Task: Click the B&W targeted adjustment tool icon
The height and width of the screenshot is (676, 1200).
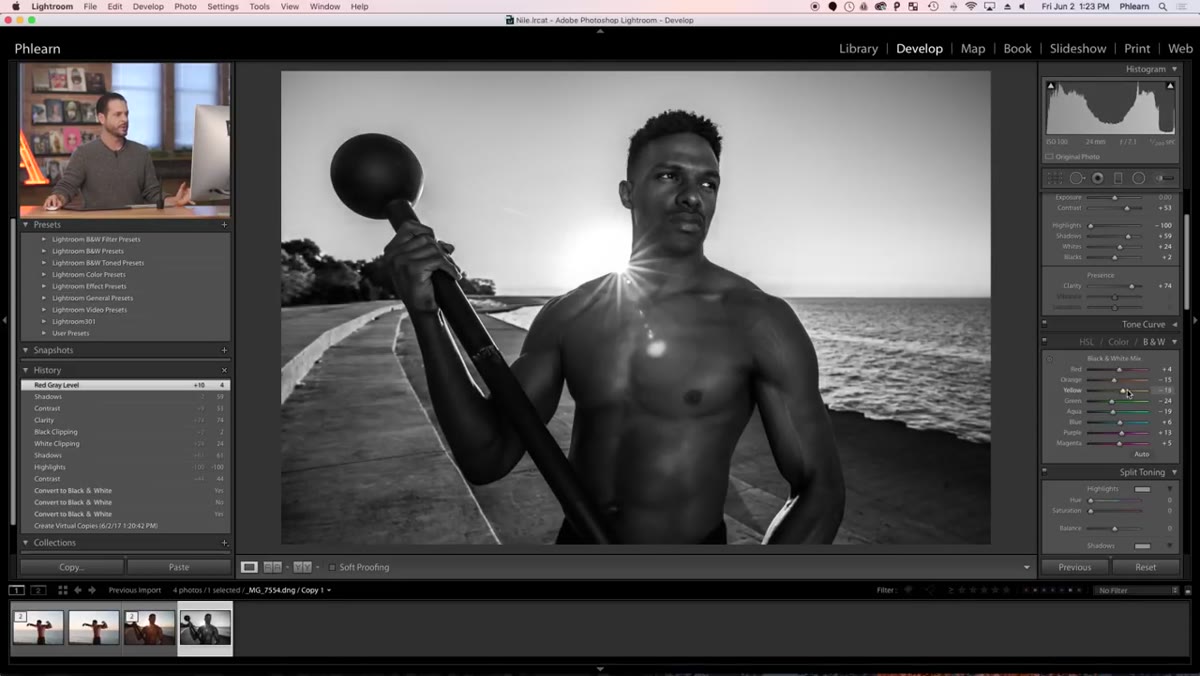Action: [x=1049, y=359]
